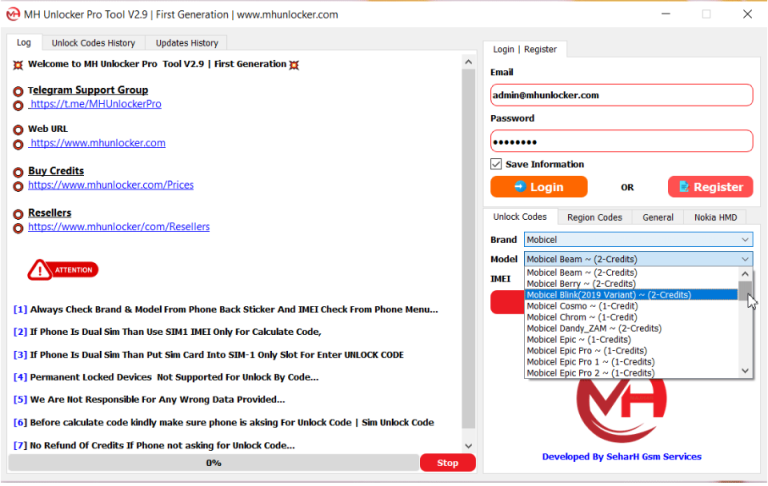Open the https://www.mhunlocker.com link
Image resolution: width=768 pixels, height=486 pixels.
[97, 143]
